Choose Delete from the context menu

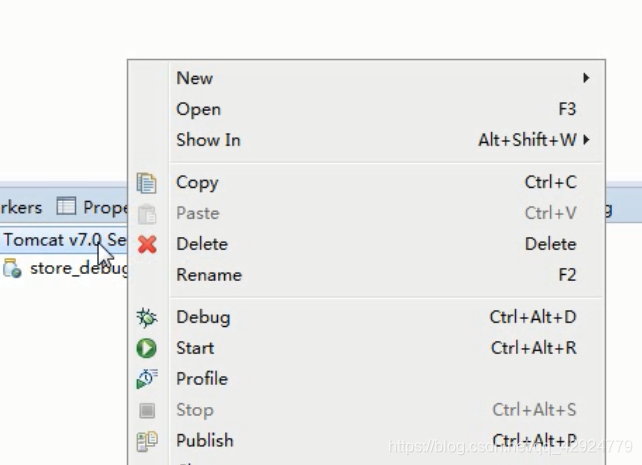(366, 244)
